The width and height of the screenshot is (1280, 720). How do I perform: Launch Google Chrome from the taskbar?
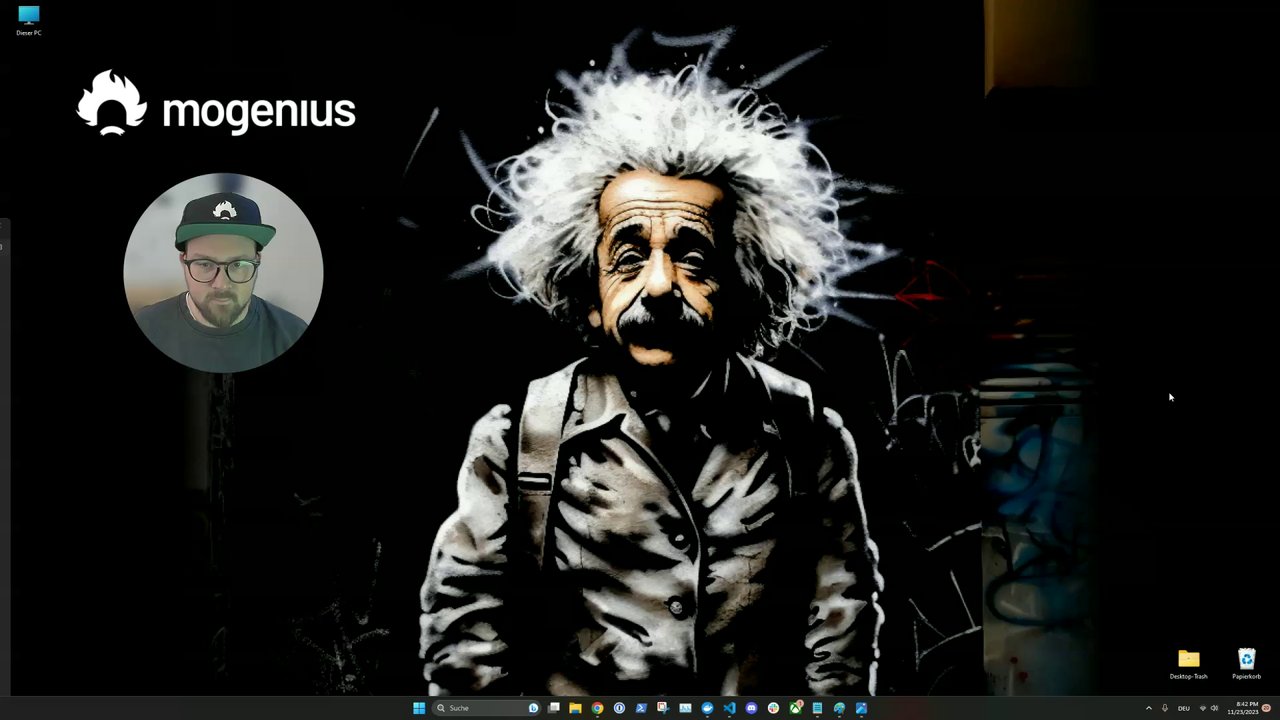tap(597, 708)
